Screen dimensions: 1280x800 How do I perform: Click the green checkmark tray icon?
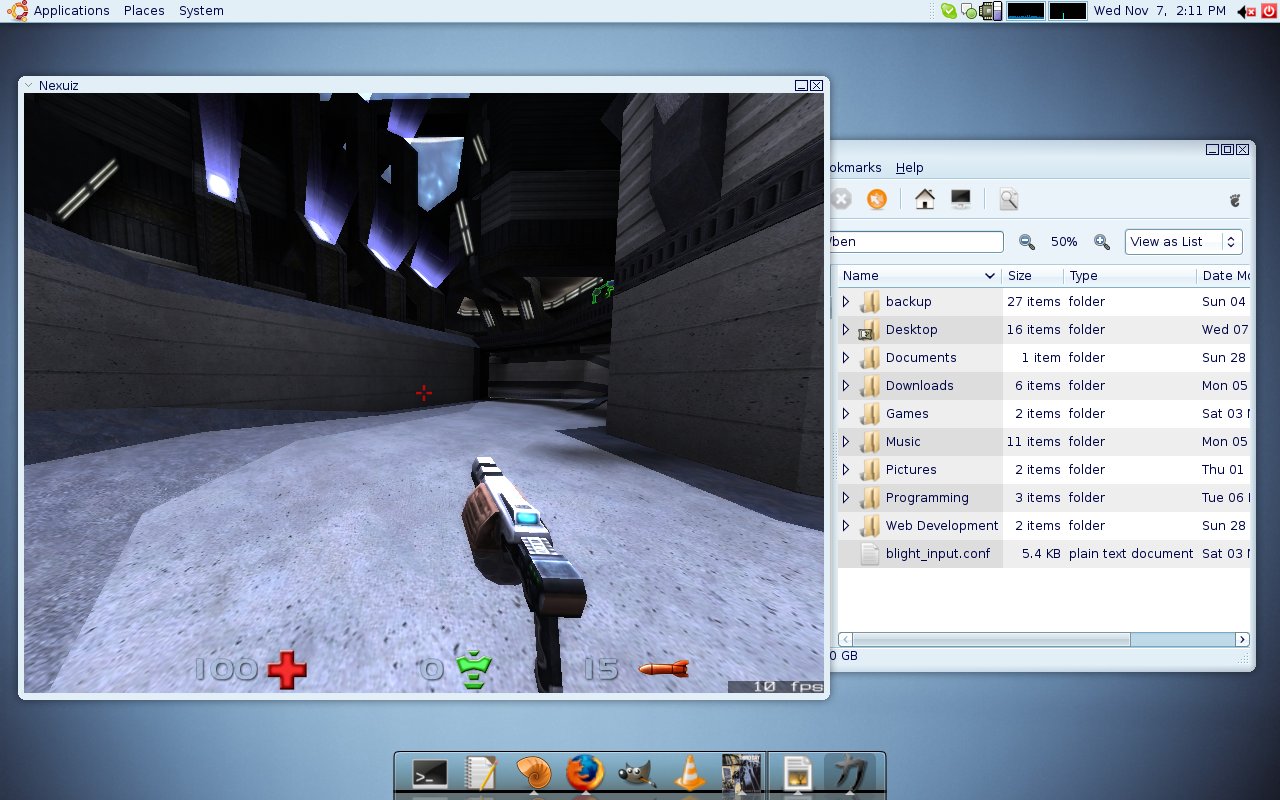pos(949,11)
